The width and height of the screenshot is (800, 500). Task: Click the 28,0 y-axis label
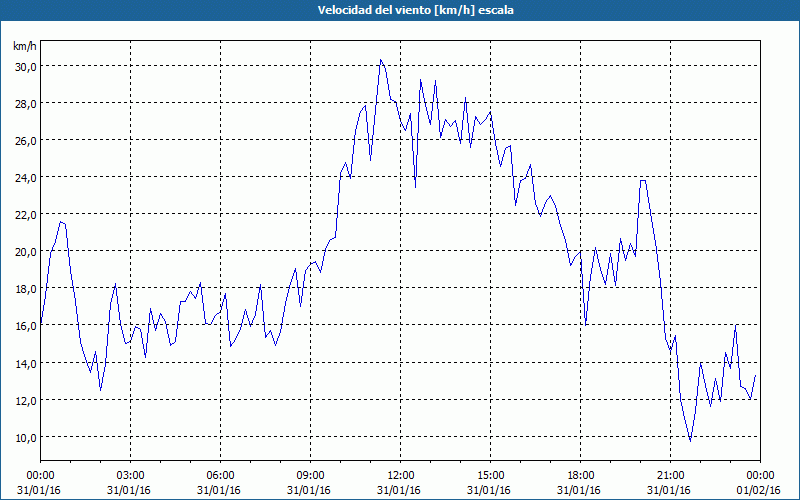(25, 104)
